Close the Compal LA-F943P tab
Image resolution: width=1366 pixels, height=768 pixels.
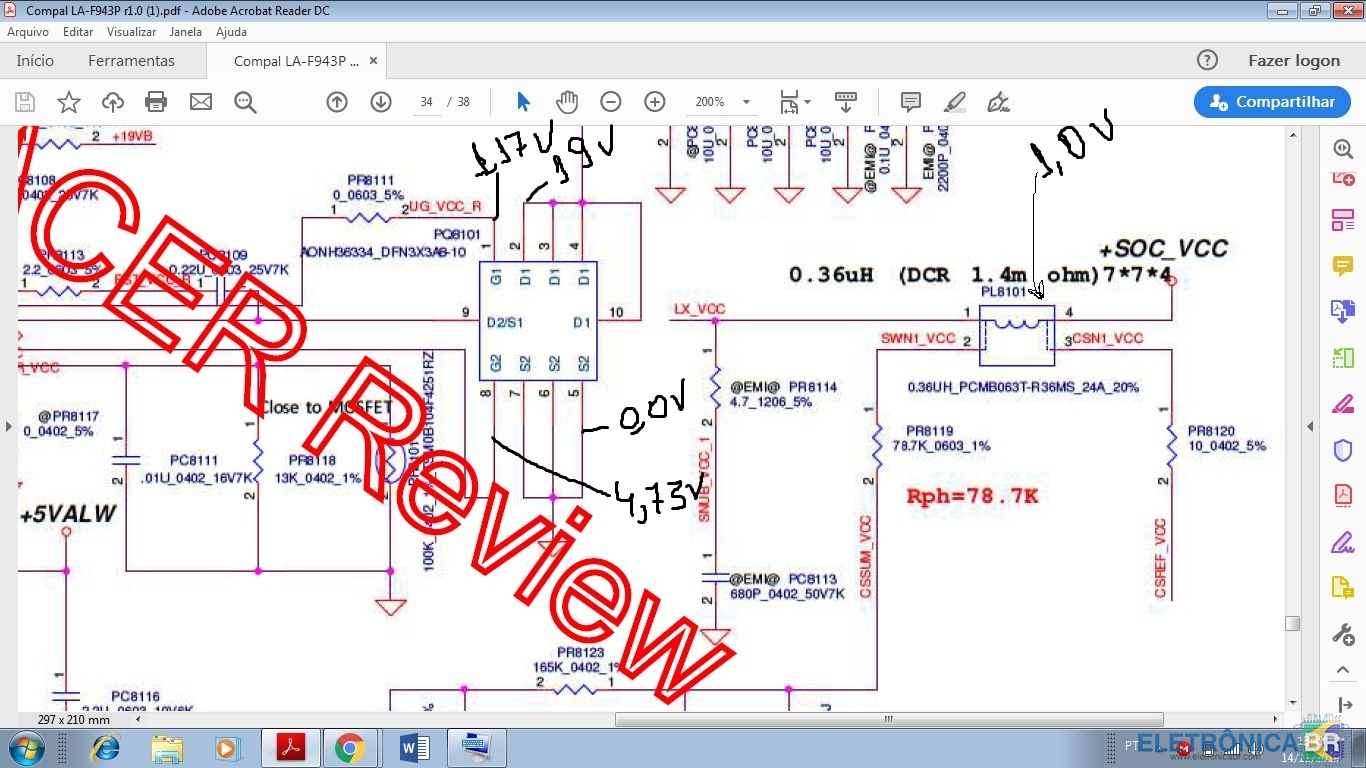tap(373, 61)
